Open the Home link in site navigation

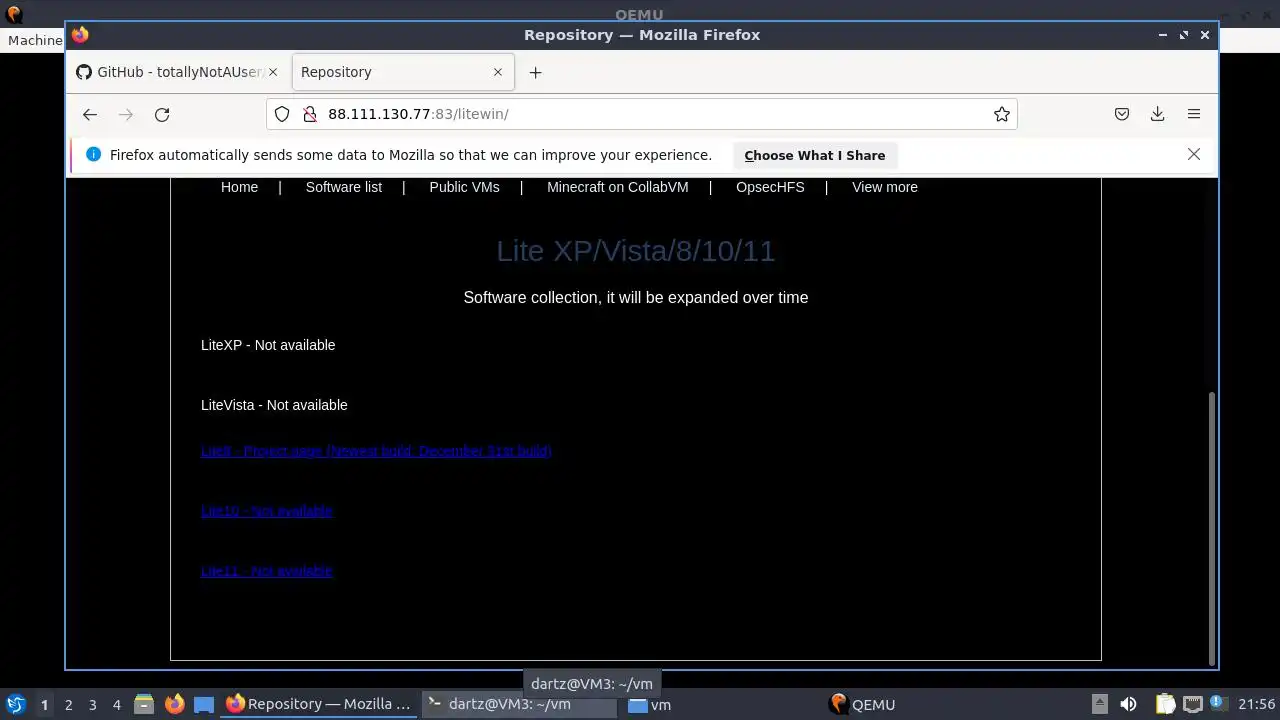[x=239, y=187]
